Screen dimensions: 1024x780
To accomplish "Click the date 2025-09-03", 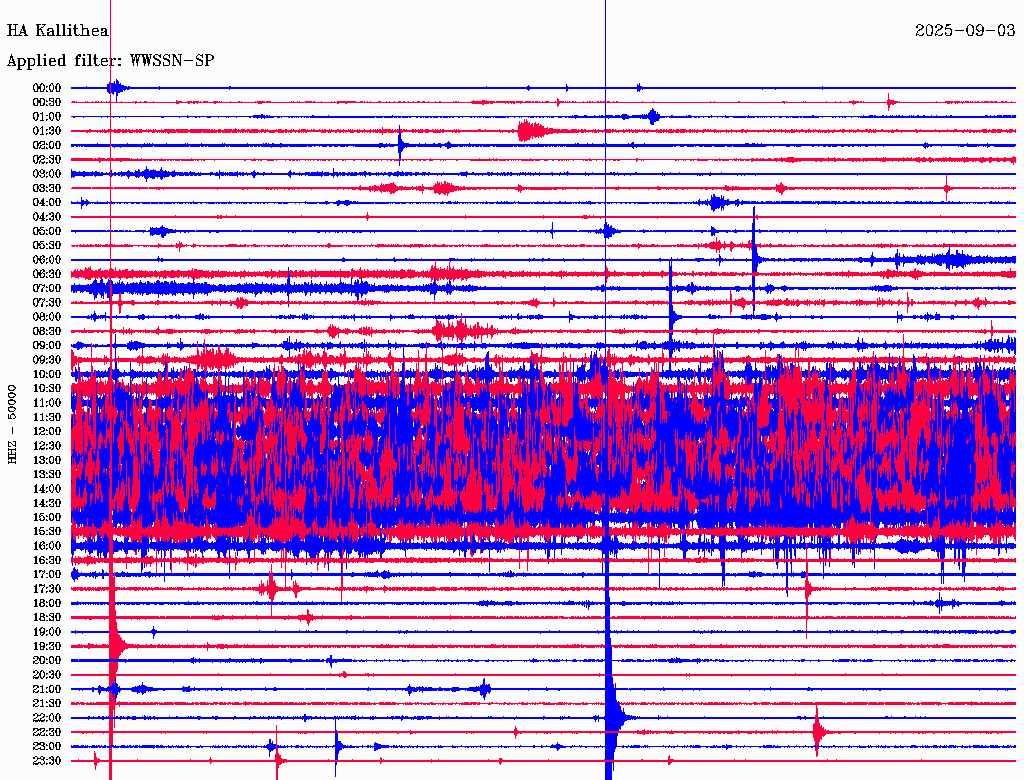I will [x=965, y=31].
